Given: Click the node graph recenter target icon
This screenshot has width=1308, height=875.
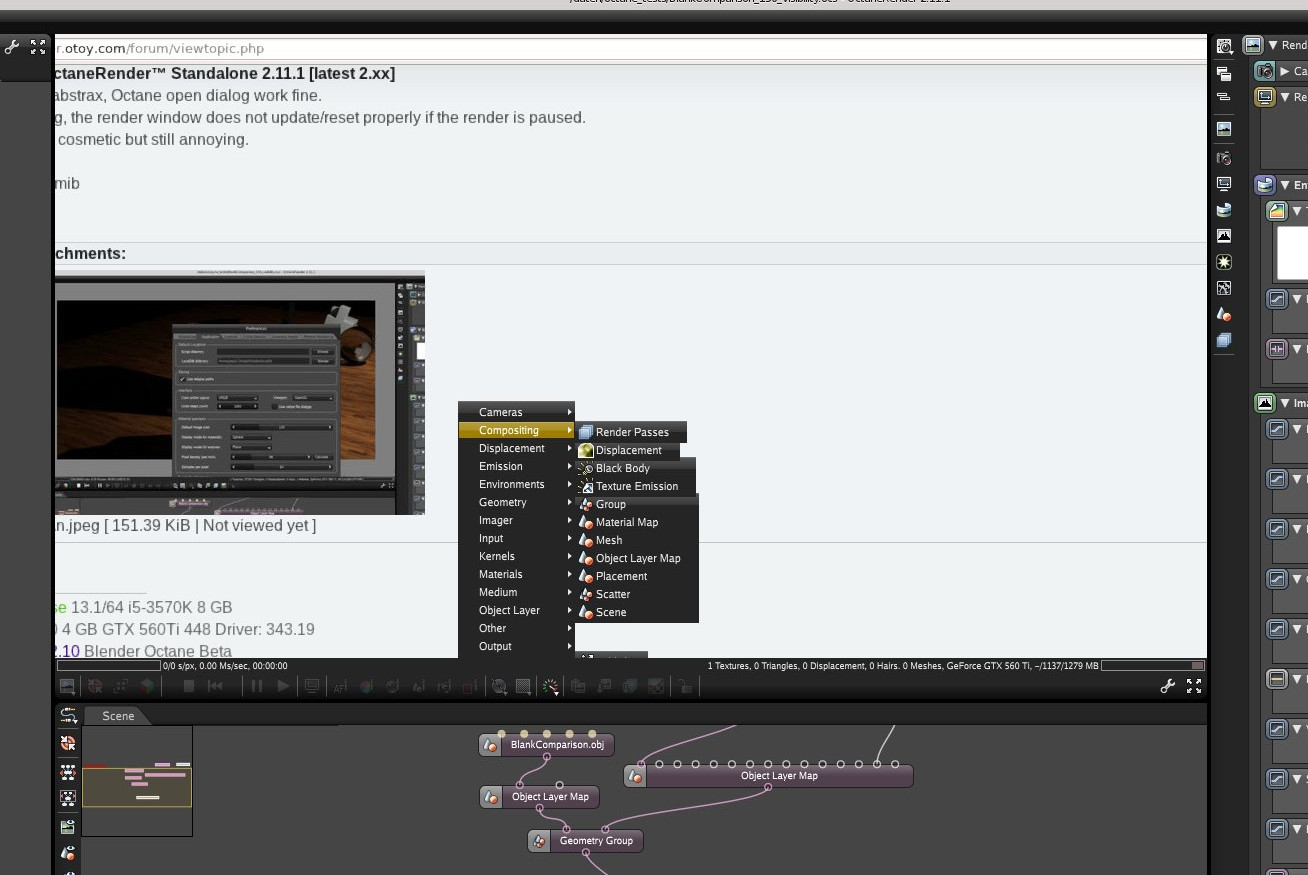Looking at the screenshot, I should click(x=68, y=742).
